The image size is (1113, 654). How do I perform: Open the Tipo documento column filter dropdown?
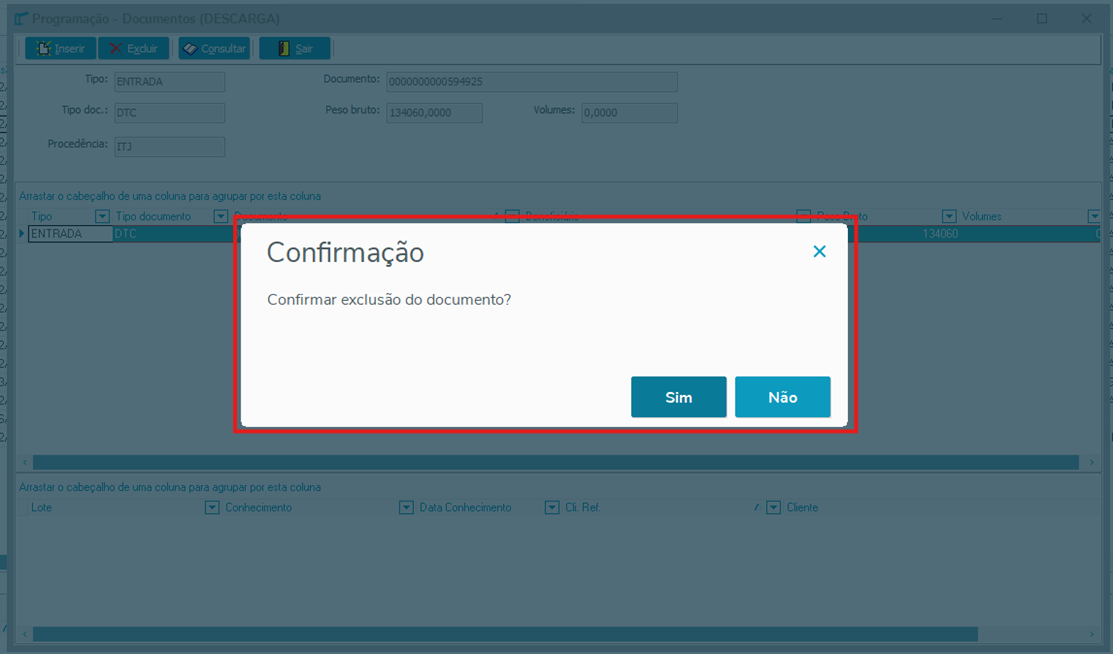tap(221, 216)
